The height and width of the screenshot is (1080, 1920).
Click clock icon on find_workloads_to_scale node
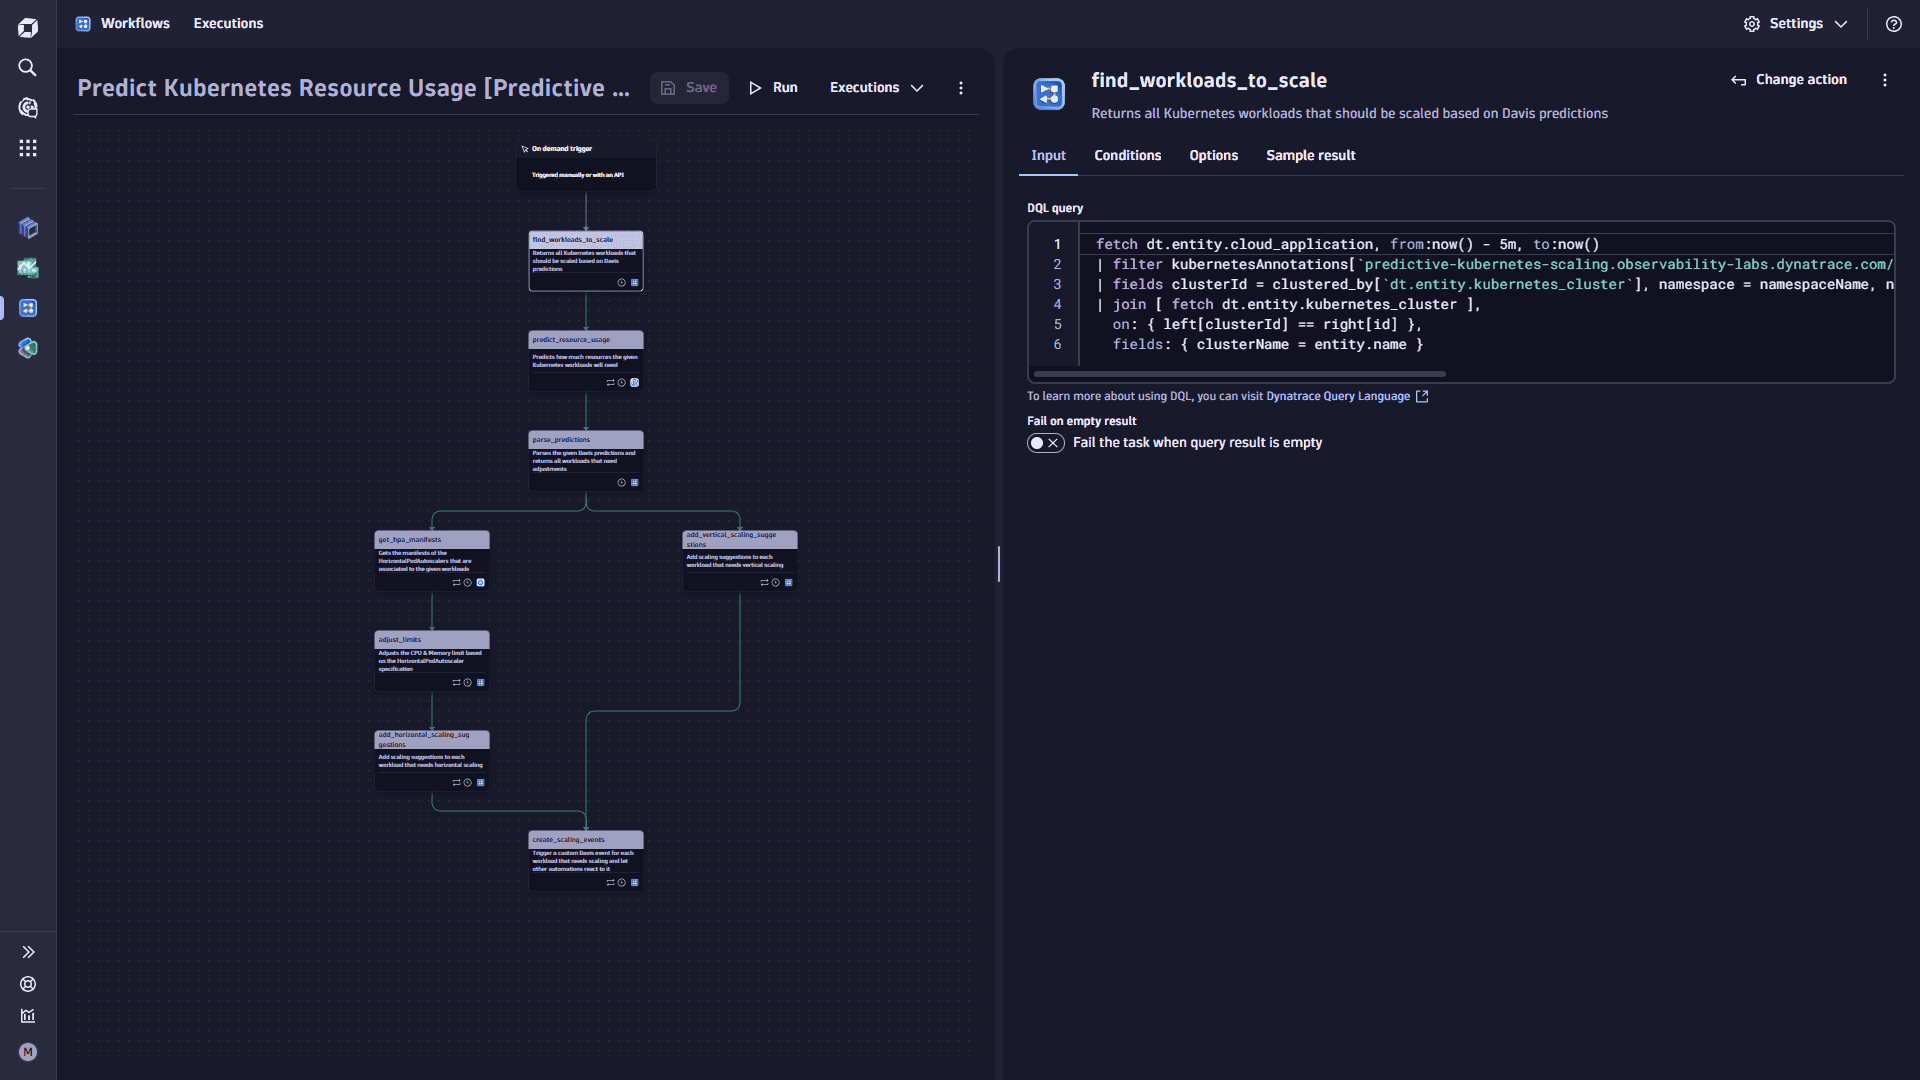pyautogui.click(x=621, y=283)
